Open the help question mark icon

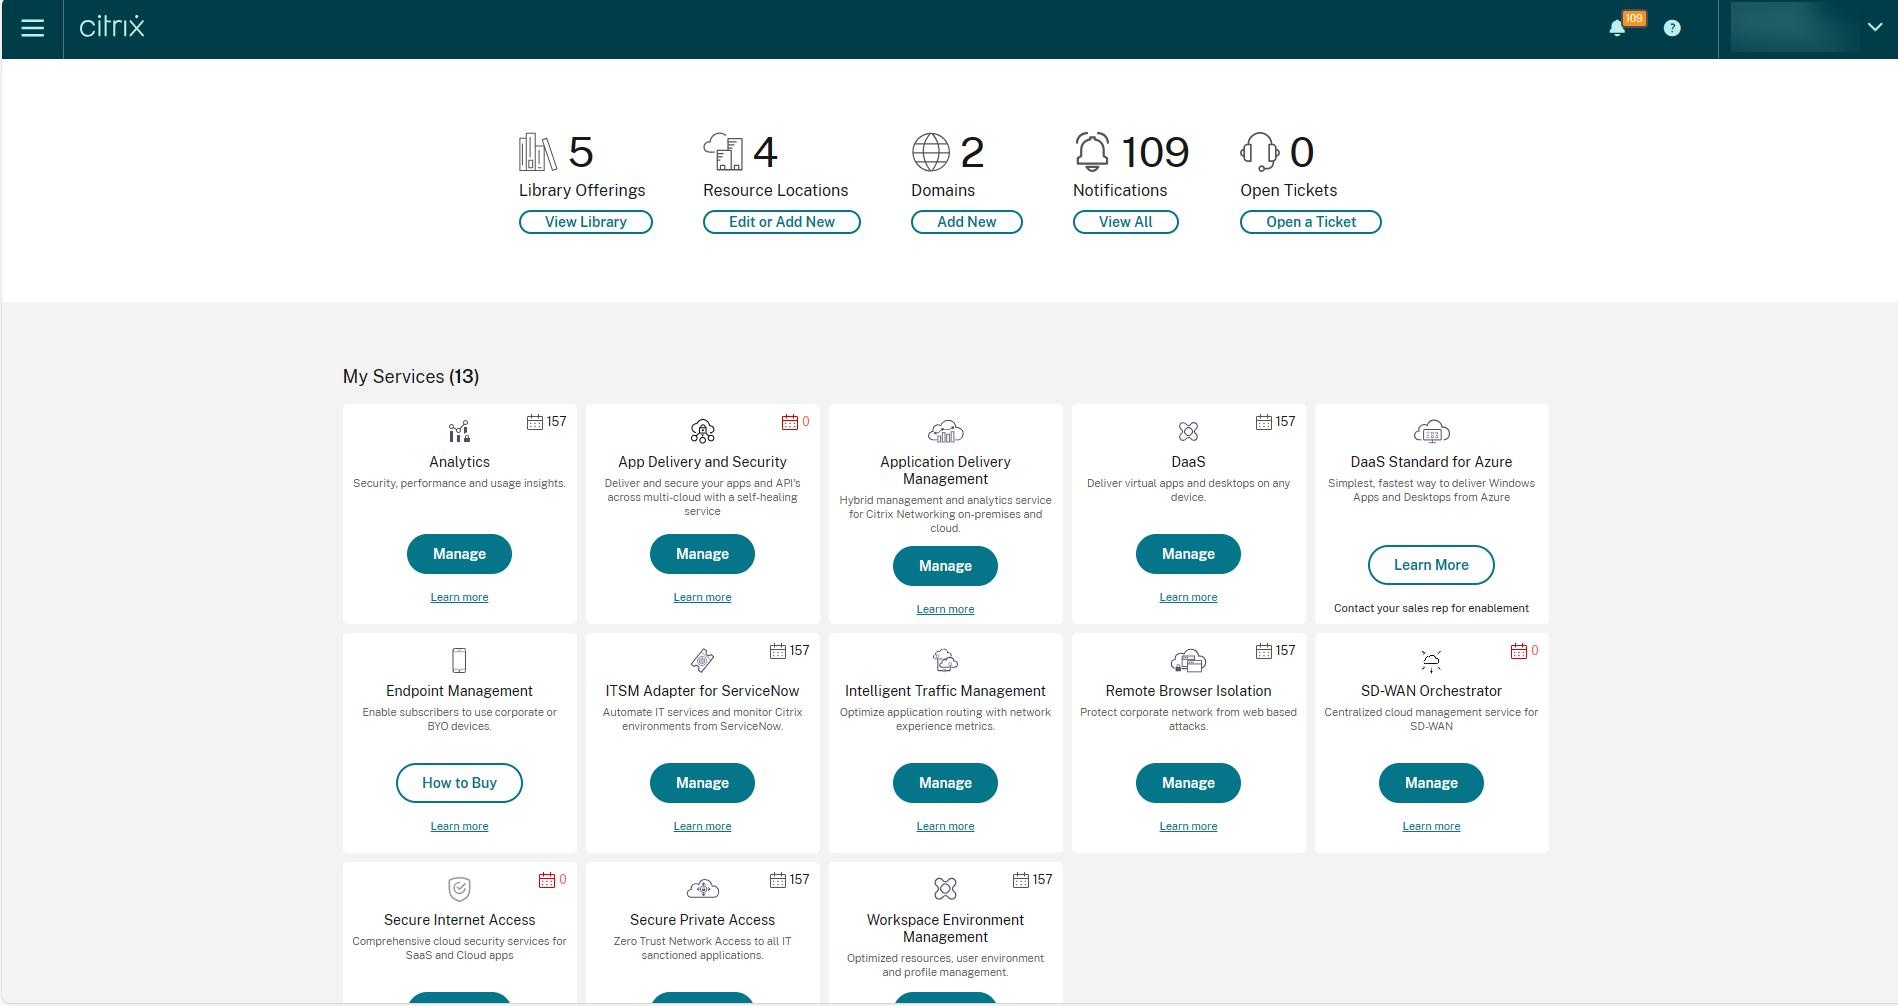1672,28
